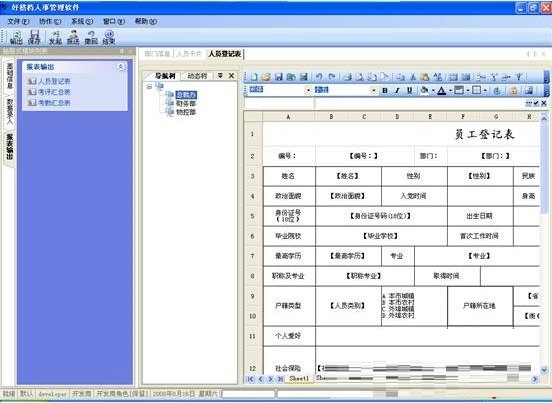The width and height of the screenshot is (552, 403).
Task: Select column A header
Action: point(289,117)
